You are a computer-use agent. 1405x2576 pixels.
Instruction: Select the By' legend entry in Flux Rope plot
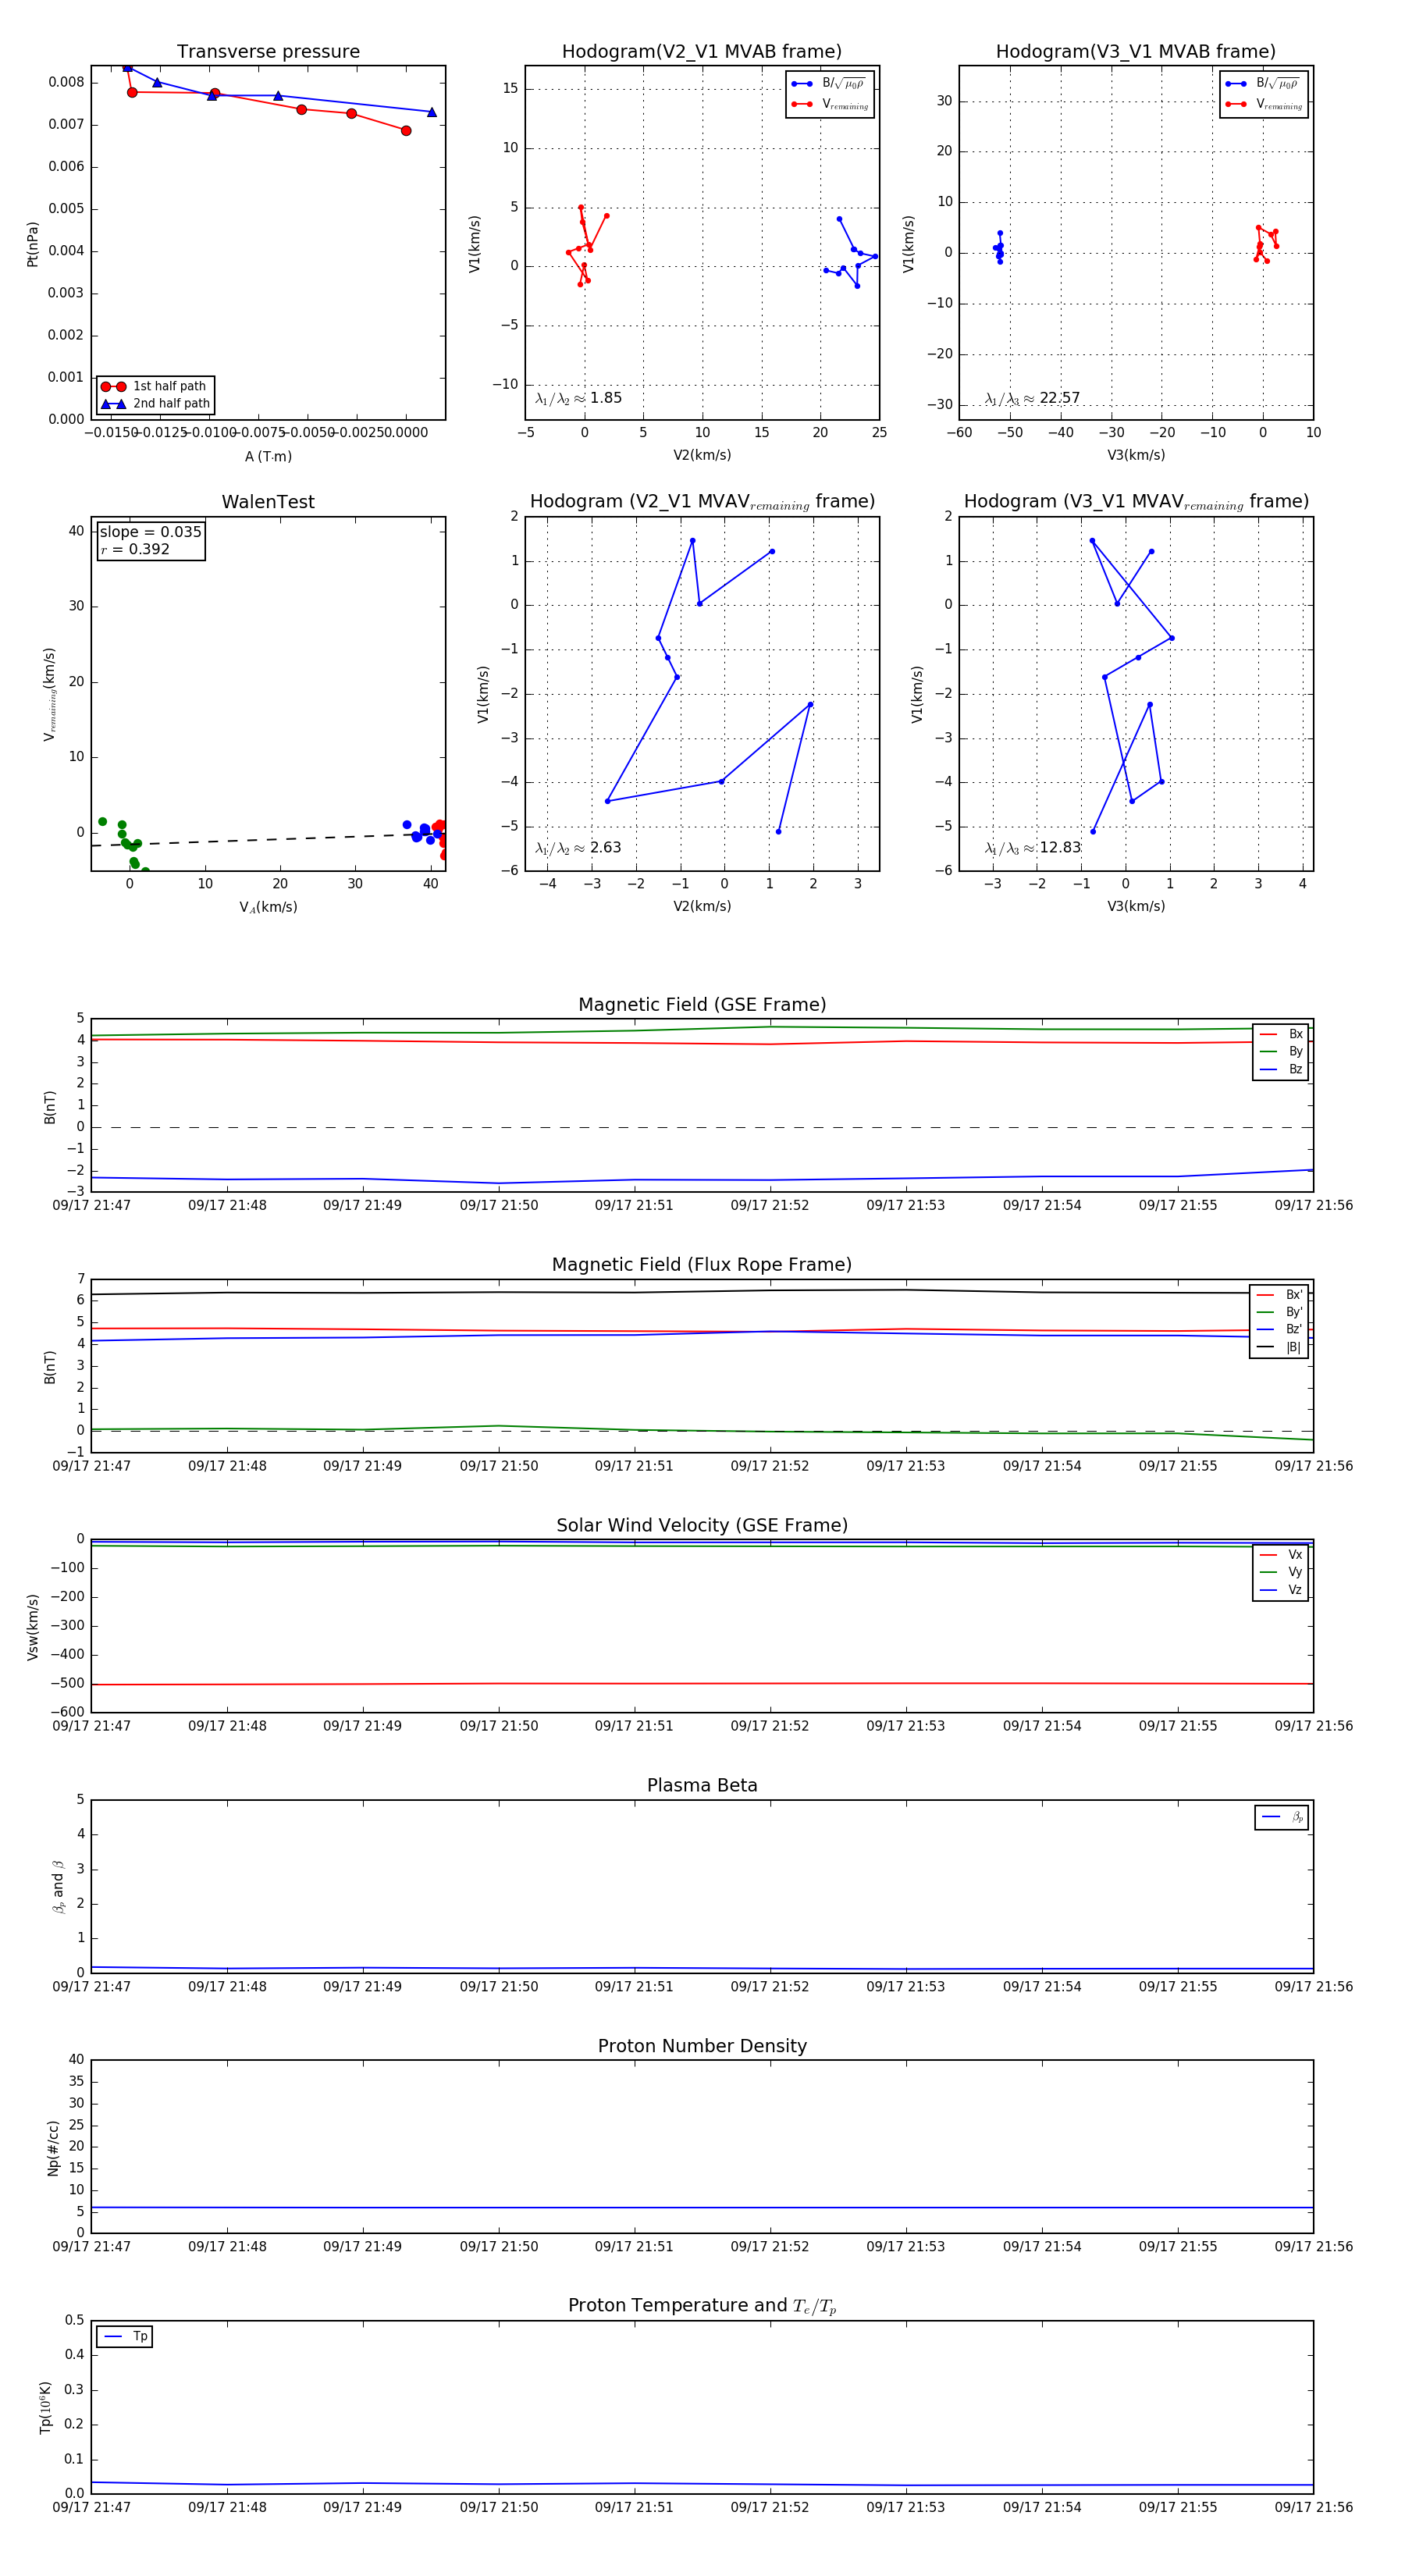pos(1280,1312)
